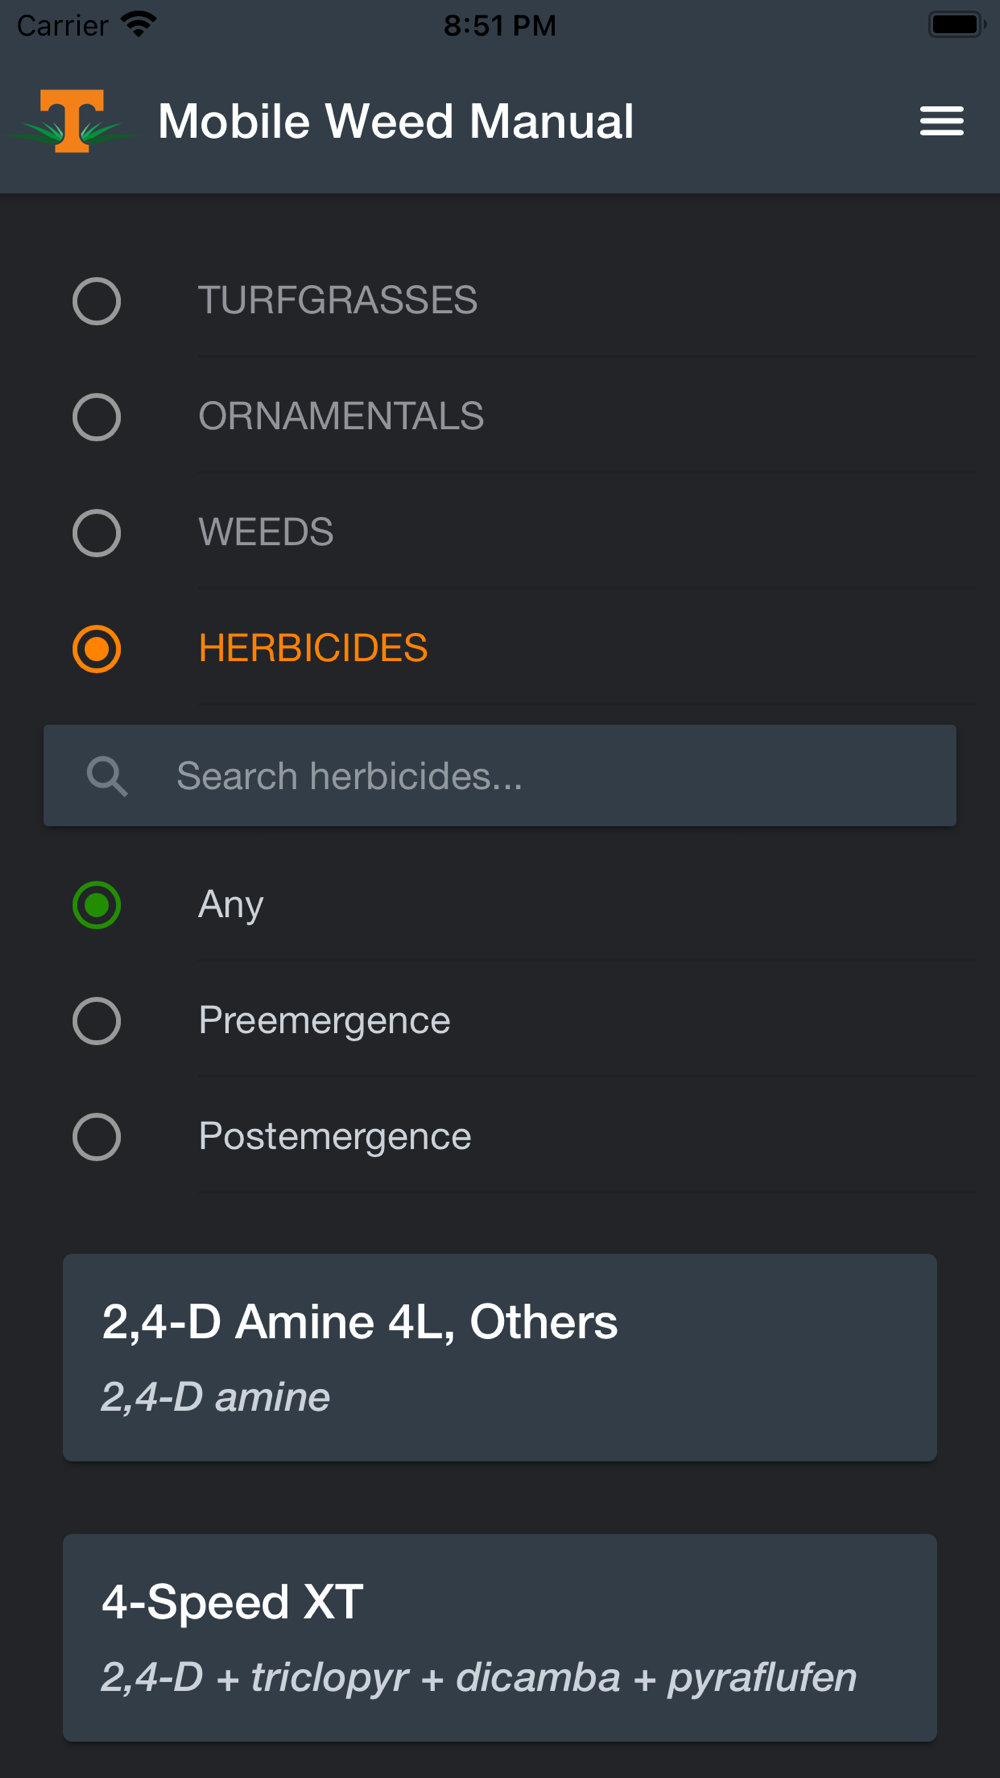This screenshot has width=1000, height=1778.
Task: Select the Turfgrasses radio button
Action: pos(97,301)
